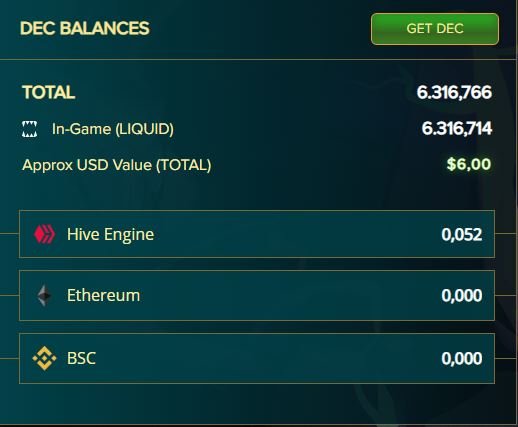Open the Hive Engine balance row
The width and height of the screenshot is (518, 427).
[257, 234]
